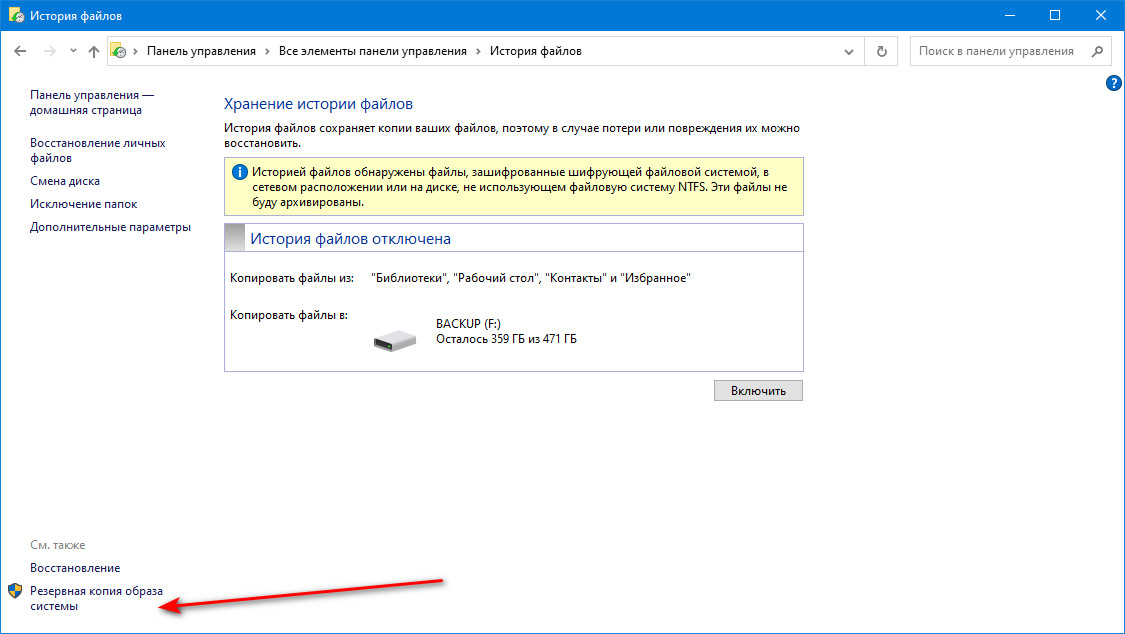Viewport: 1125px width, 634px height.
Task: Expand the address bar history dropdown
Action: click(x=849, y=51)
